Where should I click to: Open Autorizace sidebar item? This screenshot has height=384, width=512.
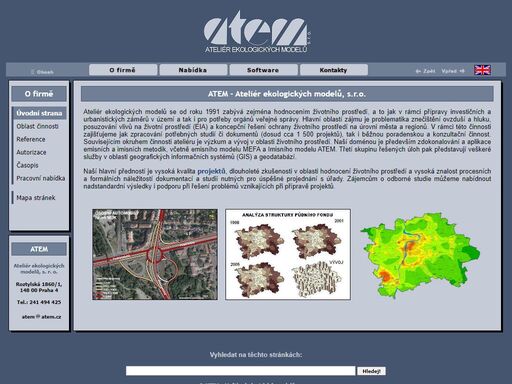(x=31, y=152)
